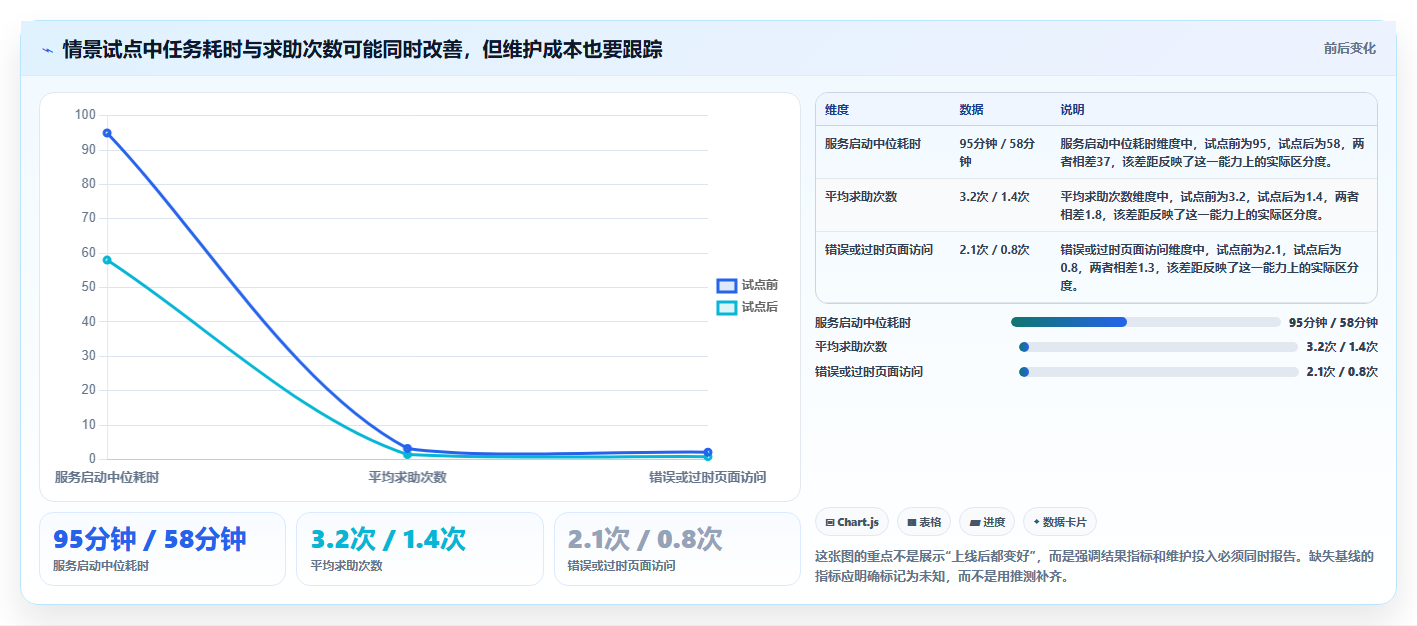Select the 3.2次 / 1.4次 data card
This screenshot has width=1417, height=626.
(x=420, y=549)
